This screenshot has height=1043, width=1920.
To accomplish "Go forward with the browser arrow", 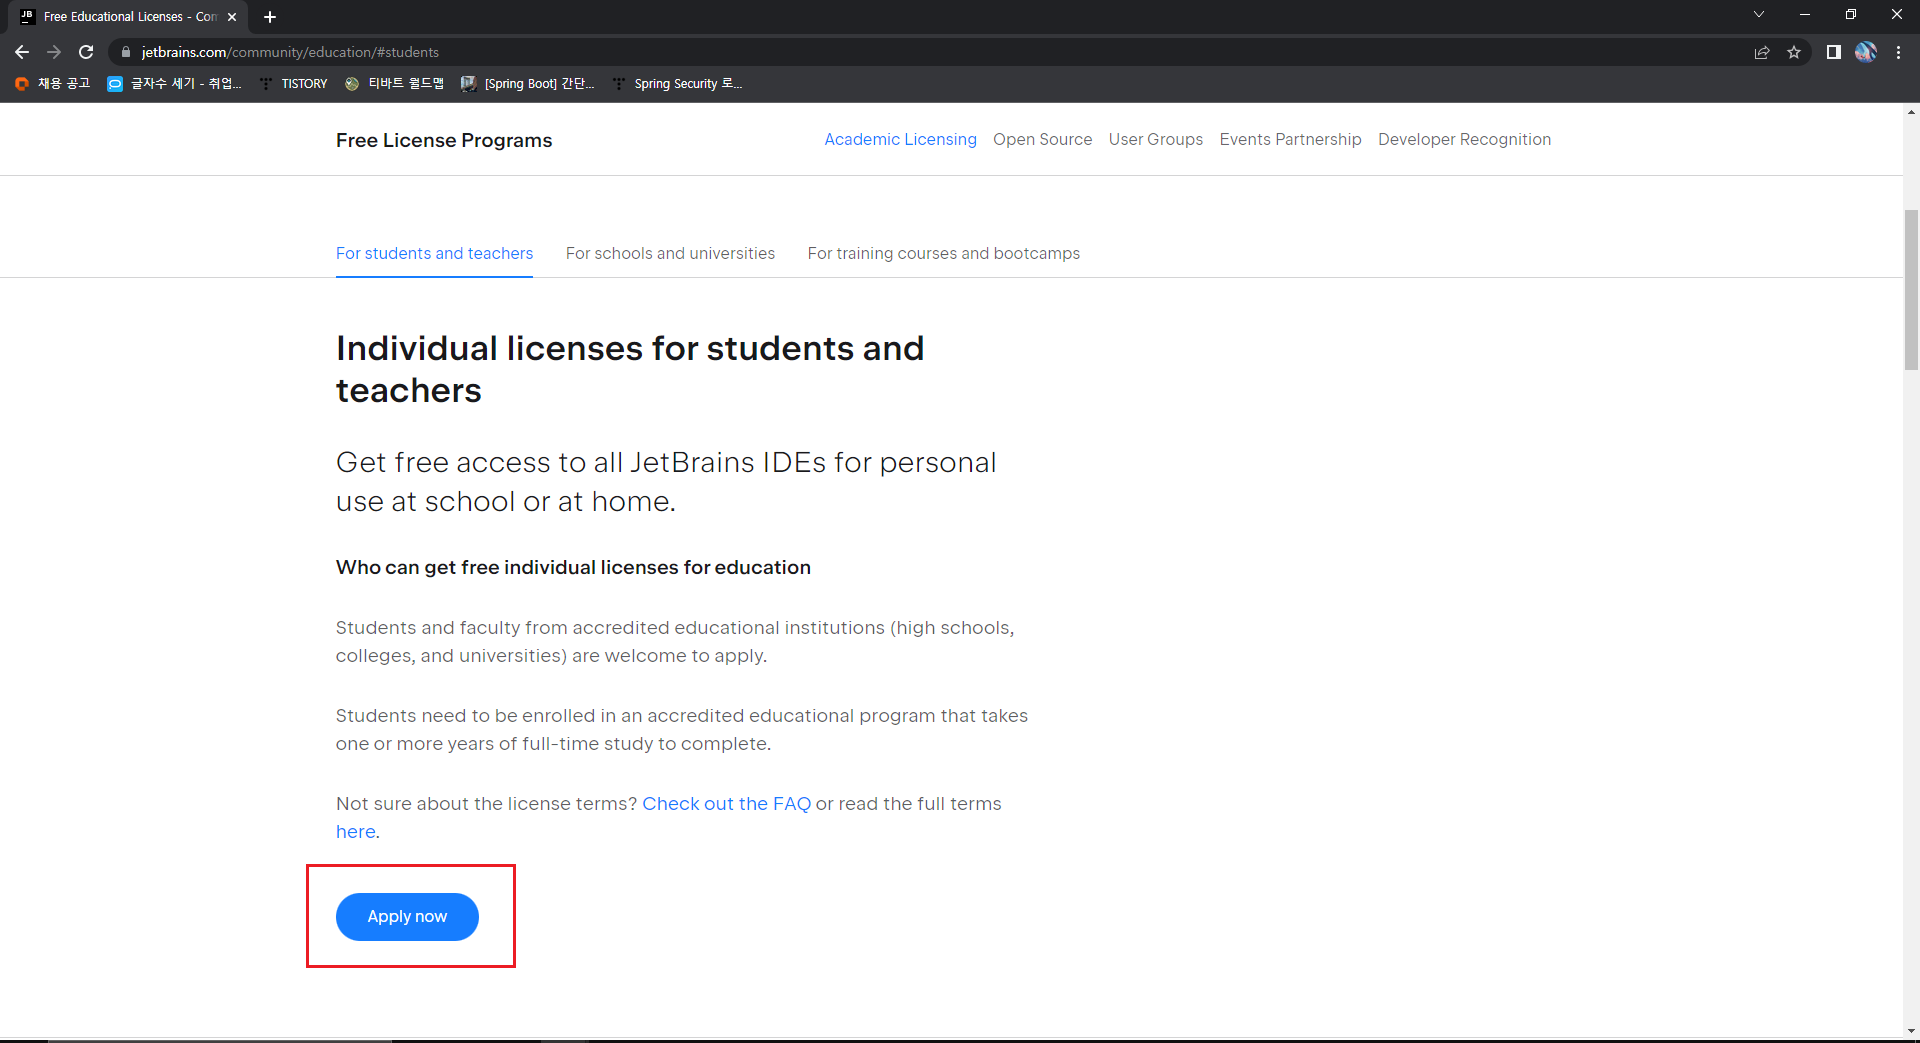I will [54, 52].
